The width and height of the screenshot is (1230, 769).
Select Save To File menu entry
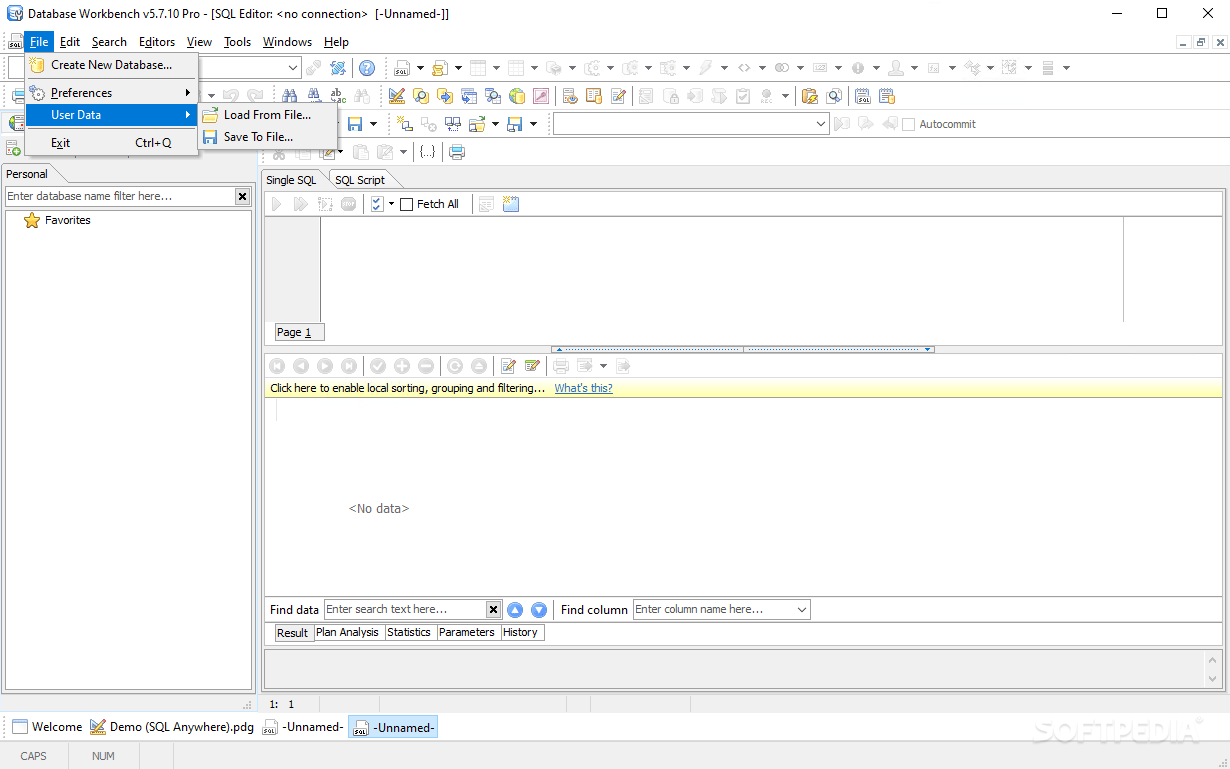[268, 137]
